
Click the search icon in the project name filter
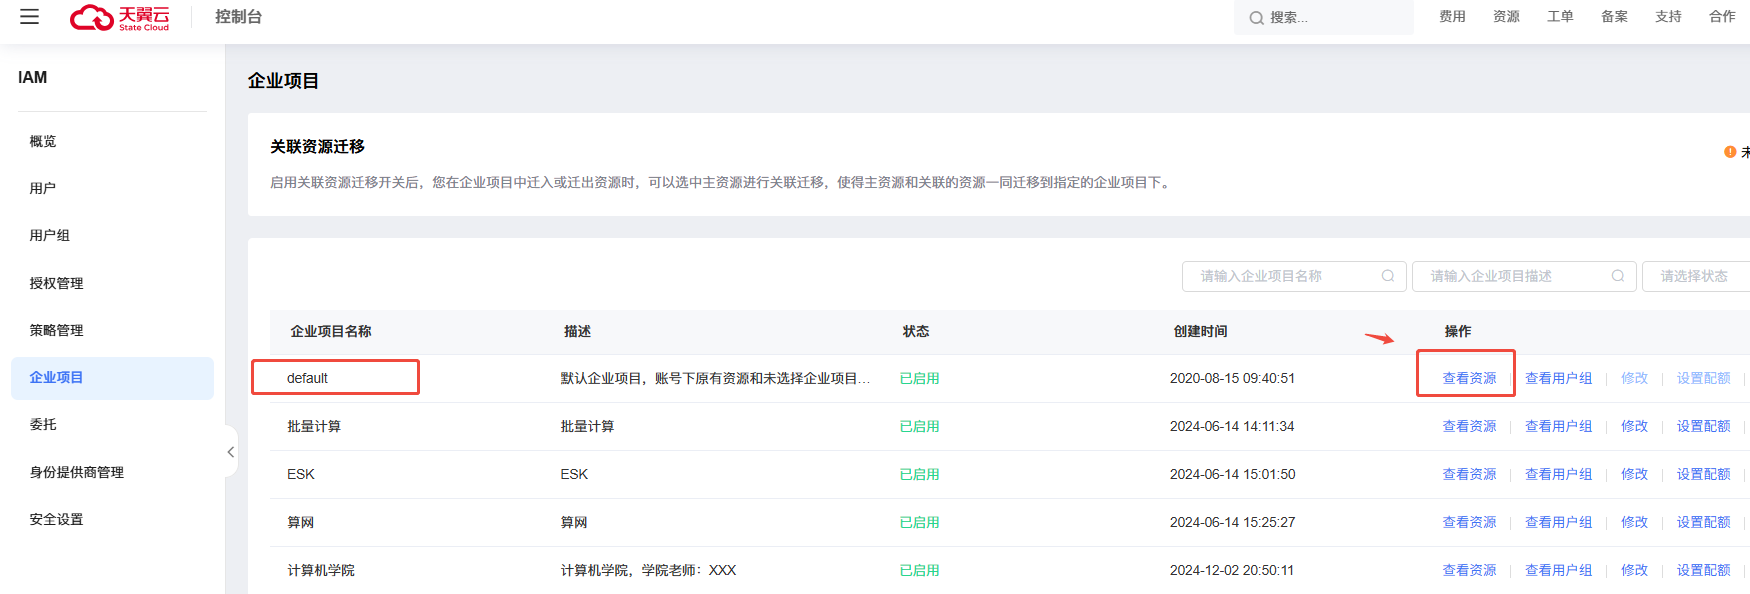1388,276
